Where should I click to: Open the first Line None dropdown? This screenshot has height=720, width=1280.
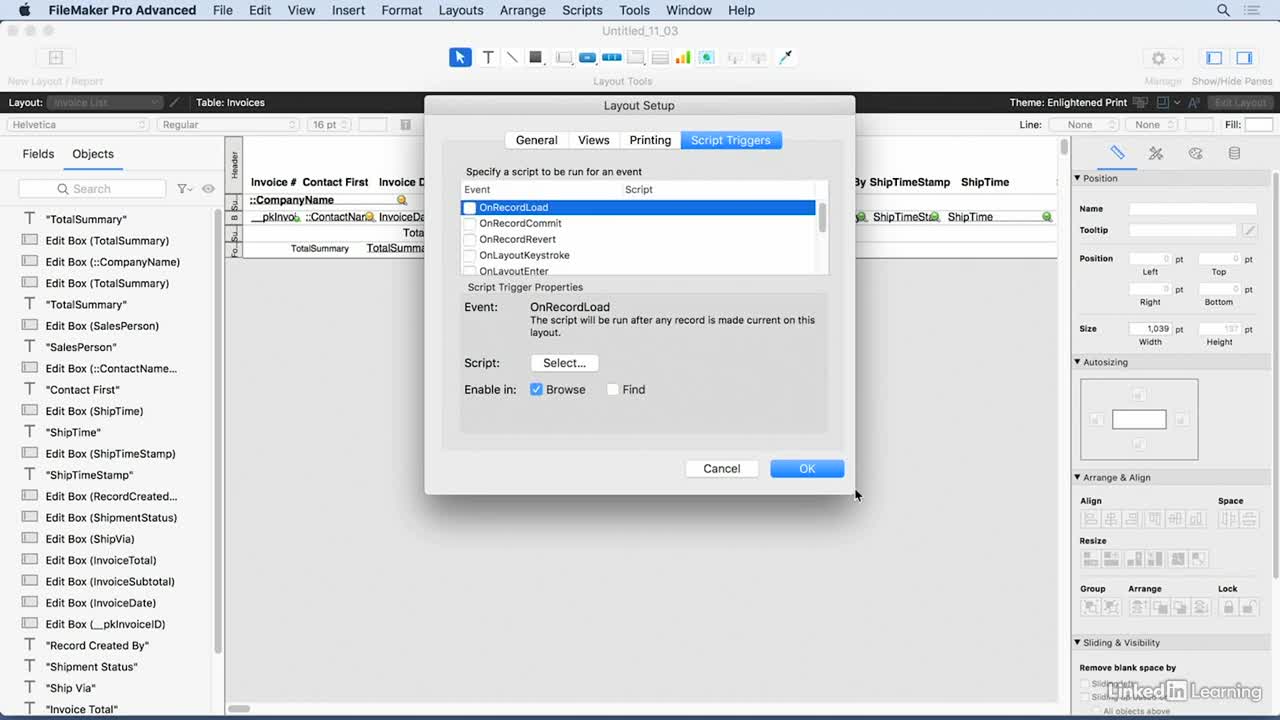(x=1086, y=125)
